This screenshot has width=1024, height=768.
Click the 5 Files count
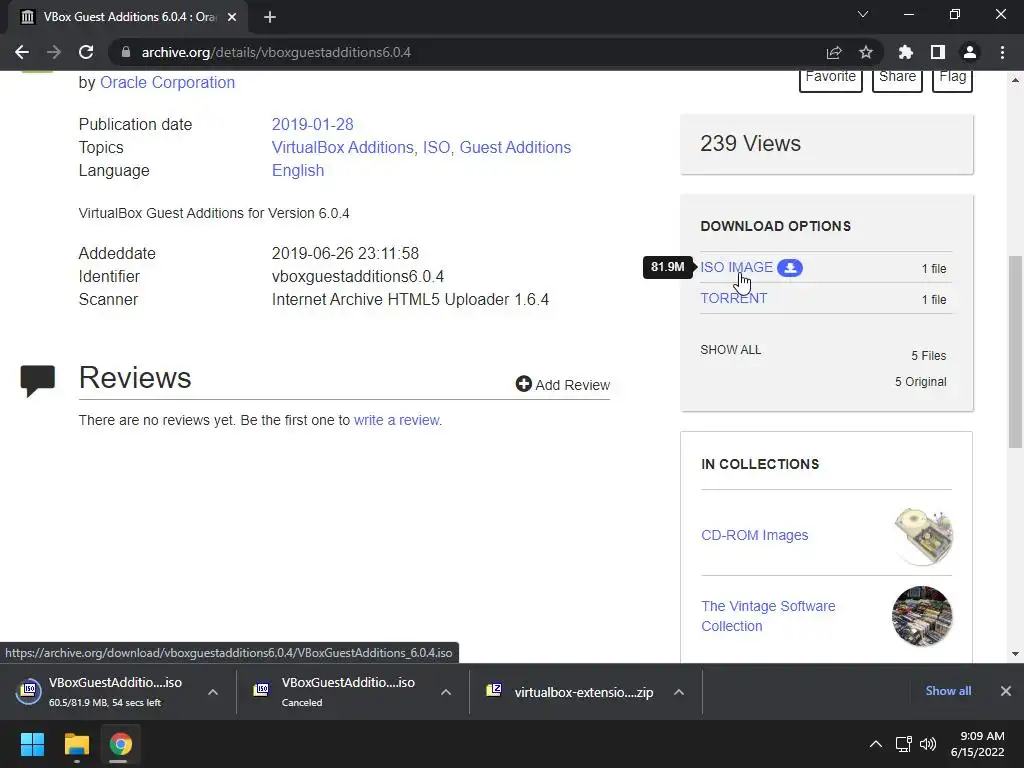(x=929, y=356)
